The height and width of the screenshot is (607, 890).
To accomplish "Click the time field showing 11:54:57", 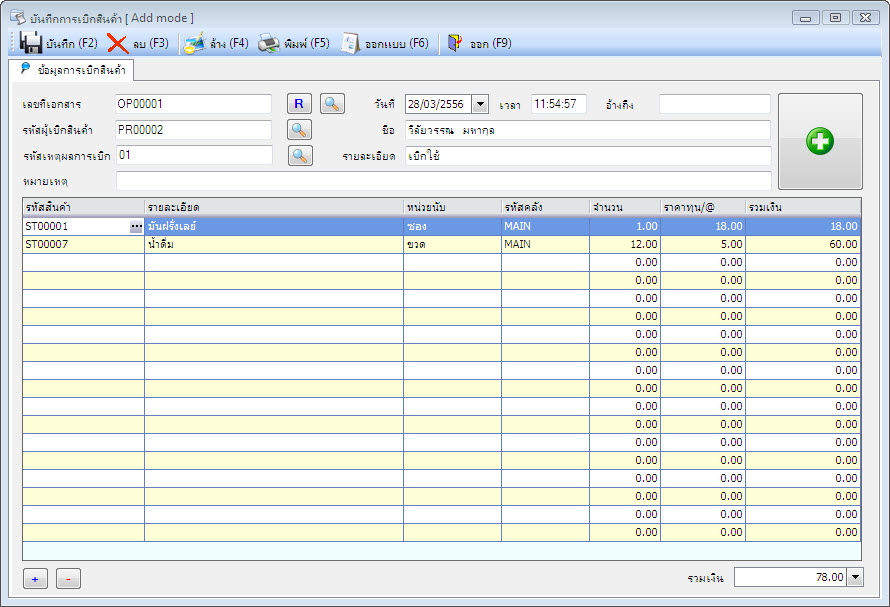I will (559, 104).
